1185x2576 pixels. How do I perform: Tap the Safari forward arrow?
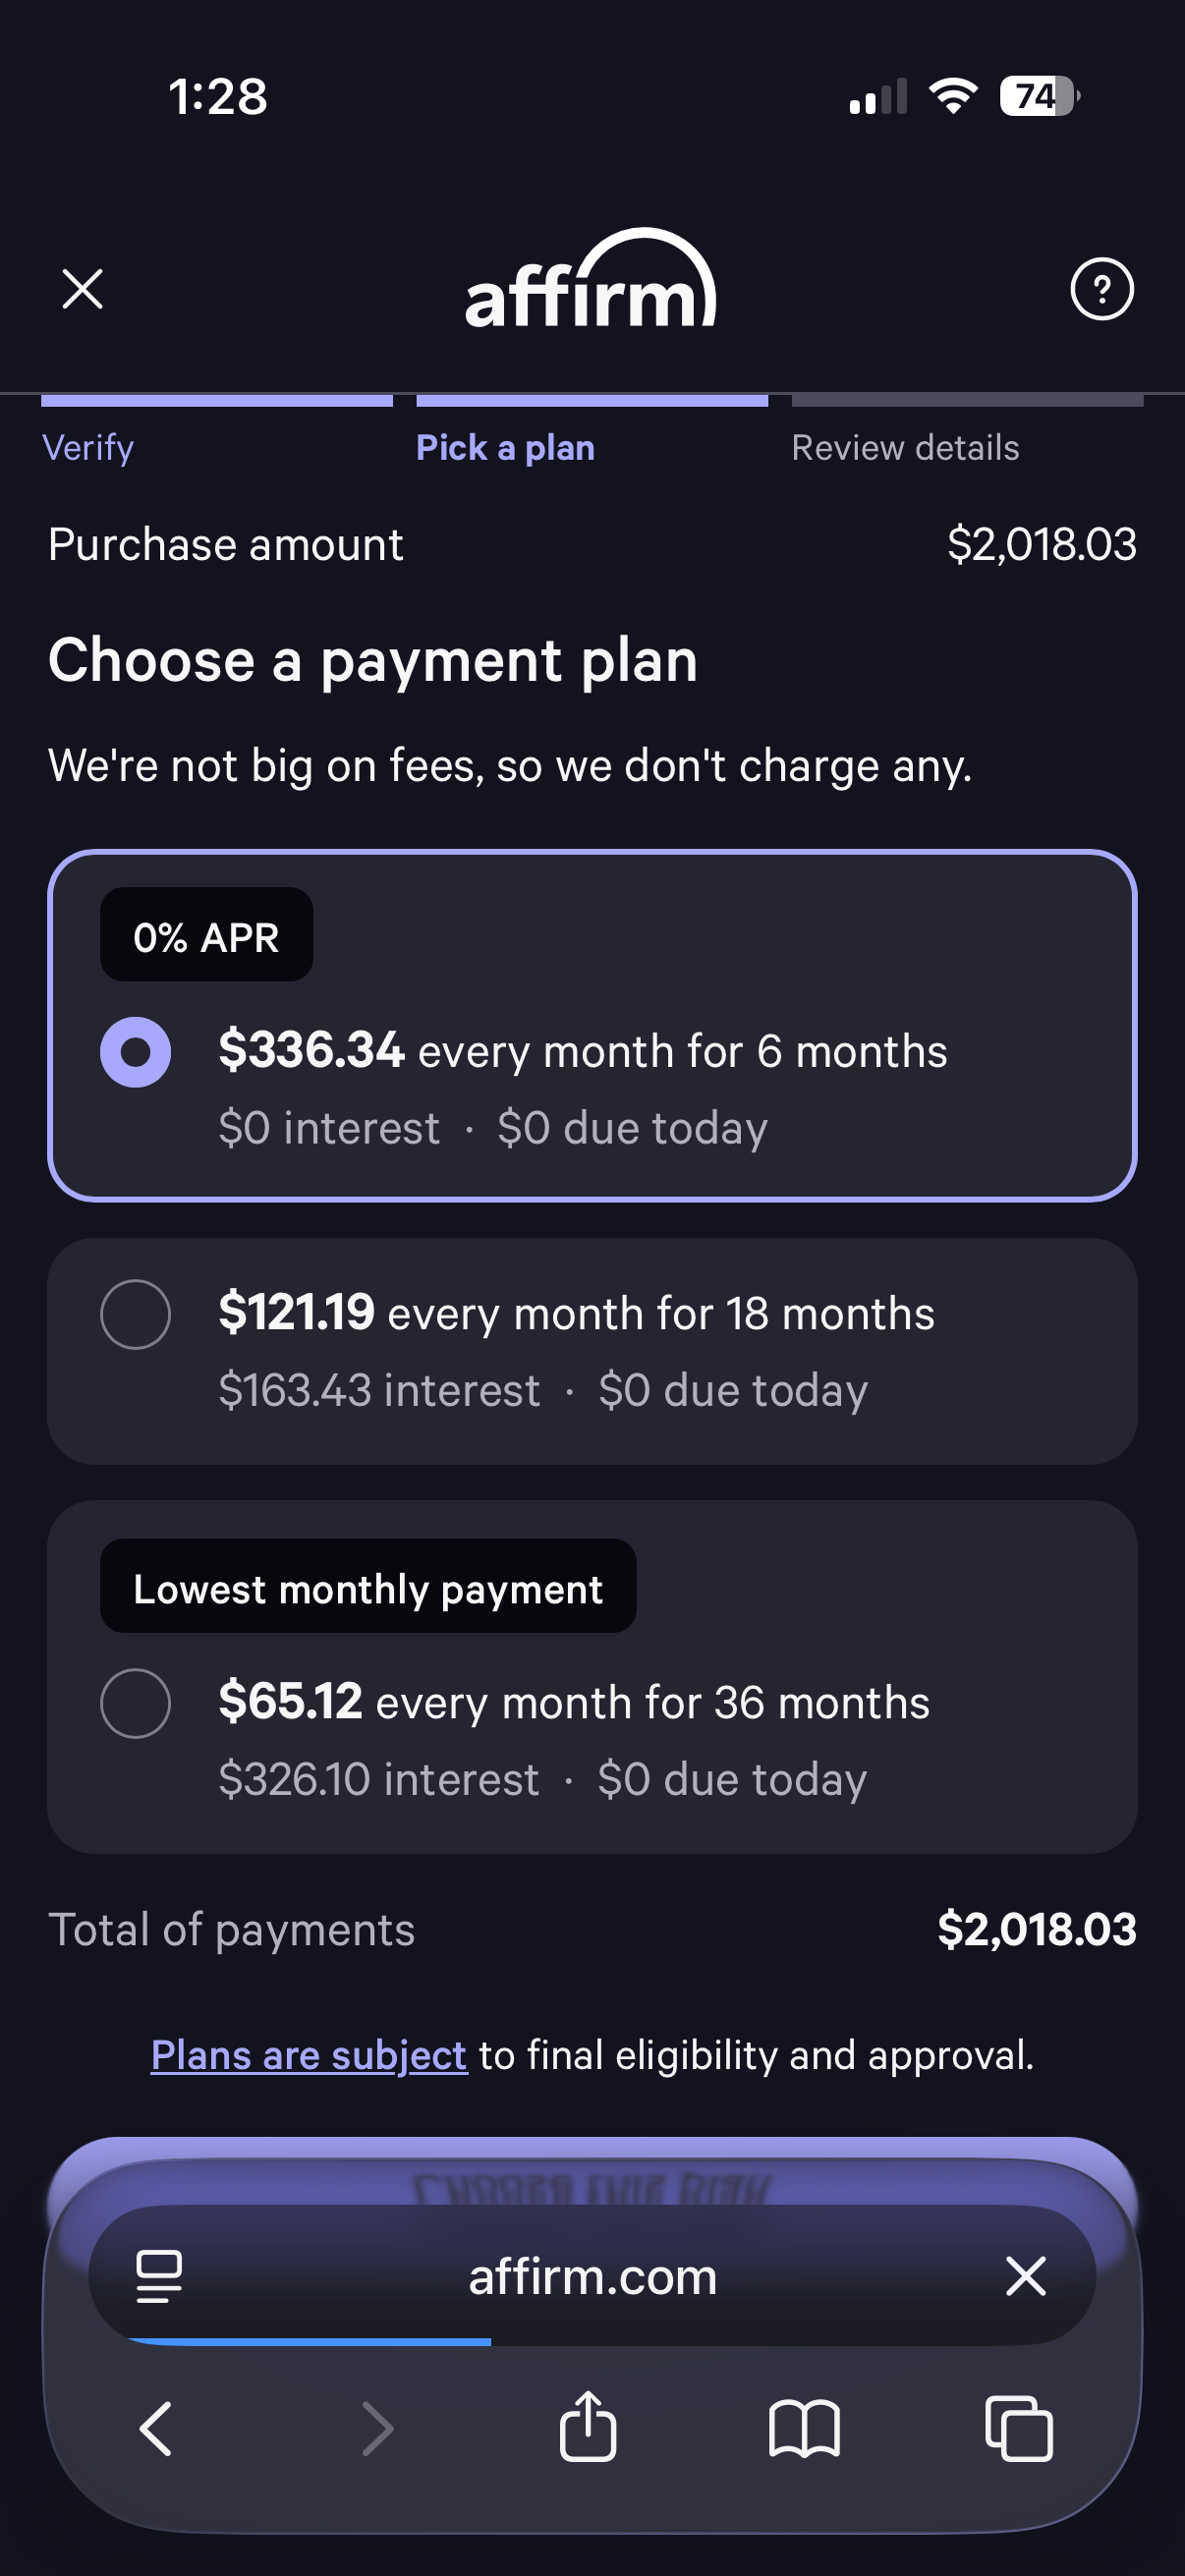pyautogui.click(x=377, y=2428)
